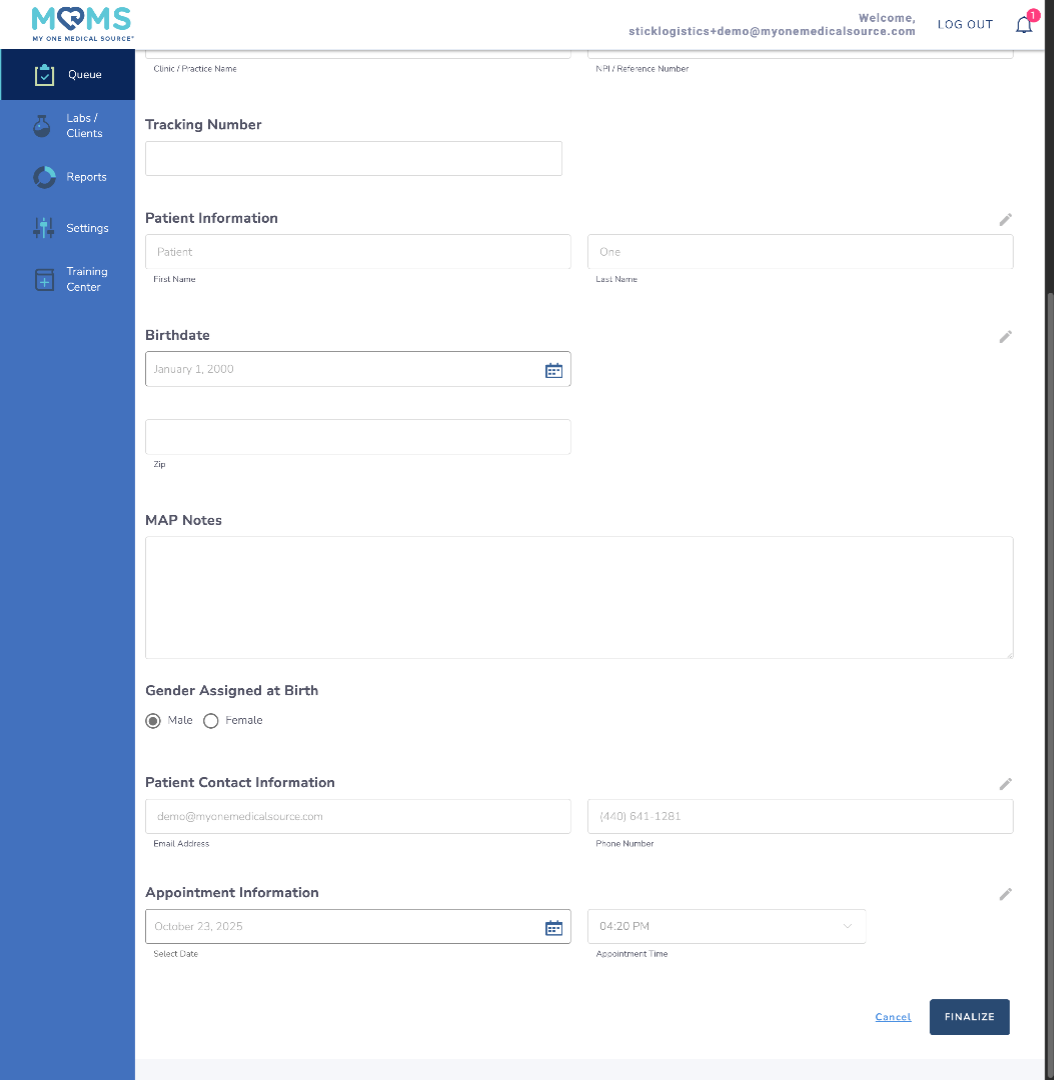
Task: Select the Female gender radio button
Action: (211, 720)
